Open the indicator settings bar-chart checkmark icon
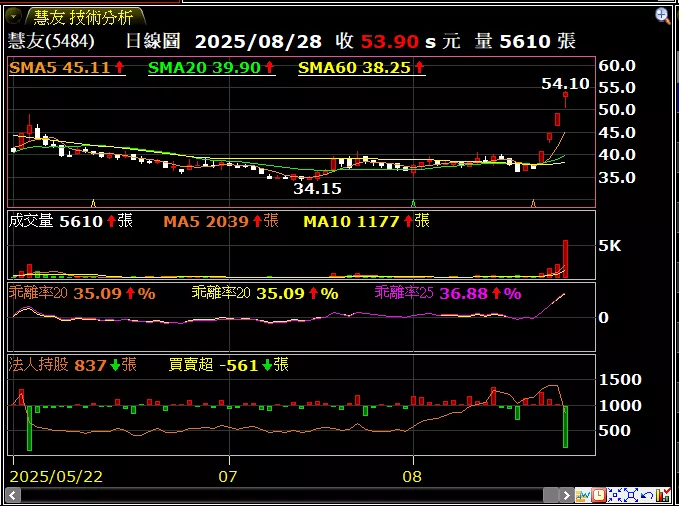 click(663, 495)
